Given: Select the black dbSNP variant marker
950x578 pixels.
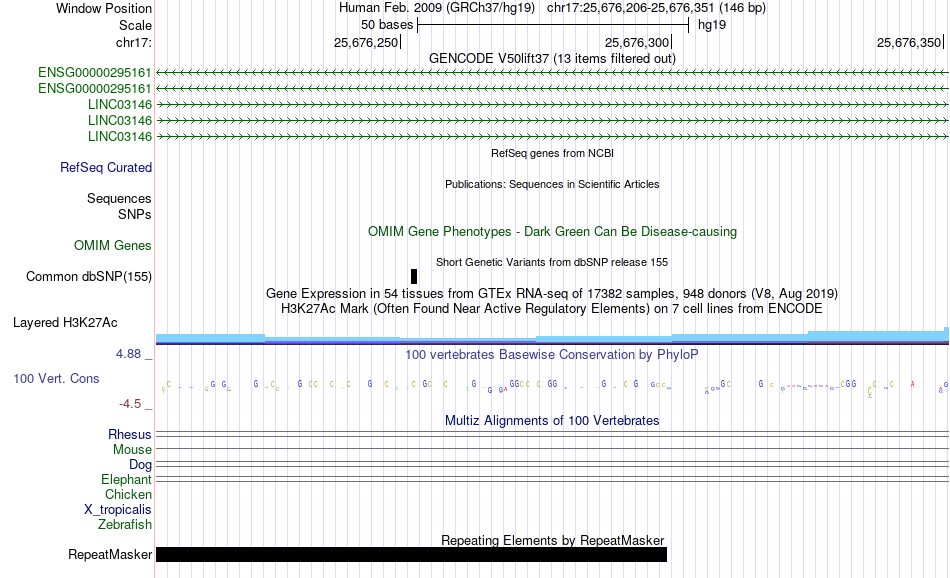Looking at the screenshot, I should click(414, 276).
